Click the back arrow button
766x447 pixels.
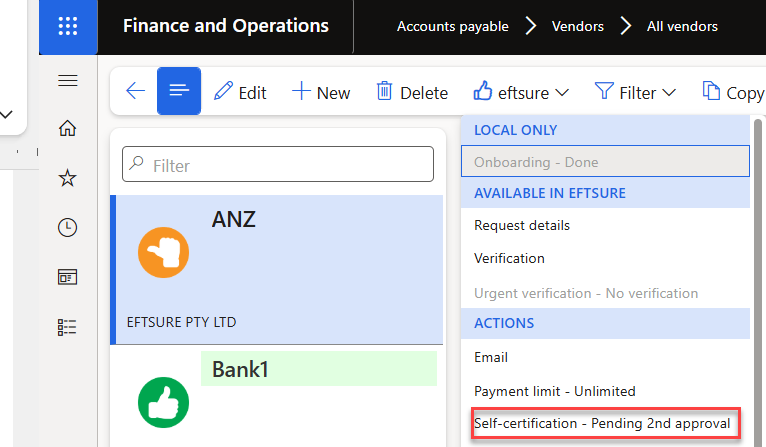tap(135, 91)
